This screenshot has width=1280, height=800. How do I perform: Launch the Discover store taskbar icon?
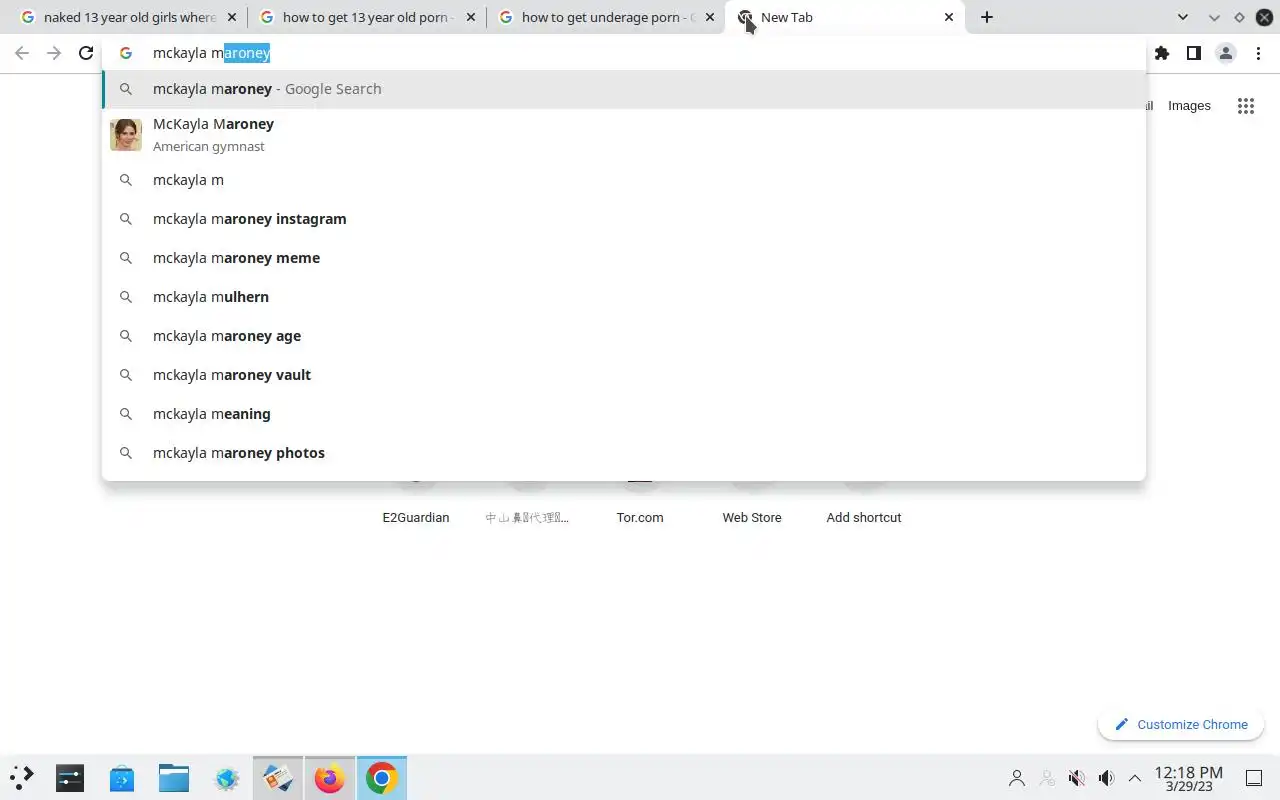[x=122, y=778]
